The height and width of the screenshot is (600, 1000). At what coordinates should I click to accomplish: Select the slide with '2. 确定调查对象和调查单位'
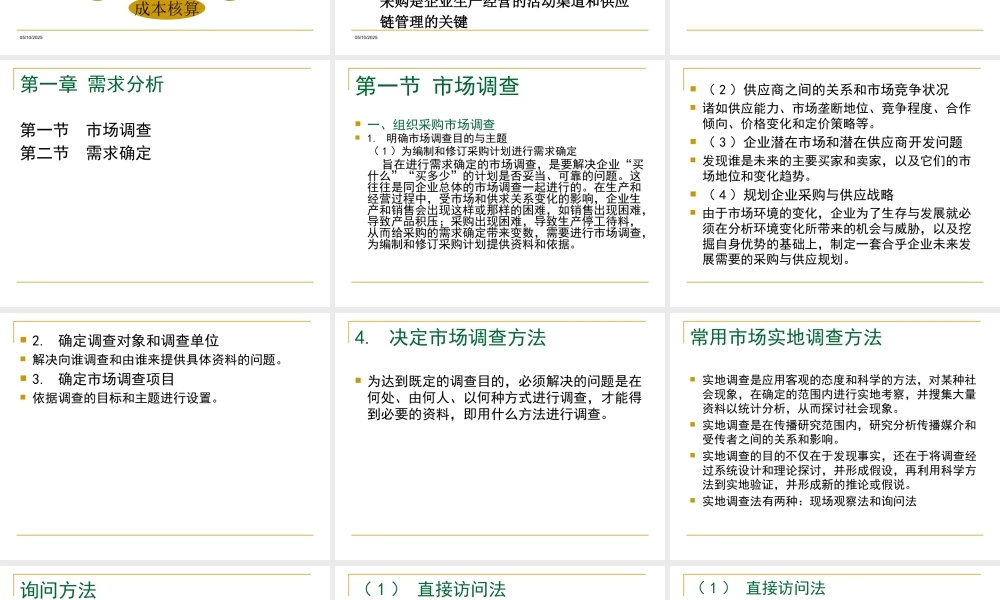[165, 436]
